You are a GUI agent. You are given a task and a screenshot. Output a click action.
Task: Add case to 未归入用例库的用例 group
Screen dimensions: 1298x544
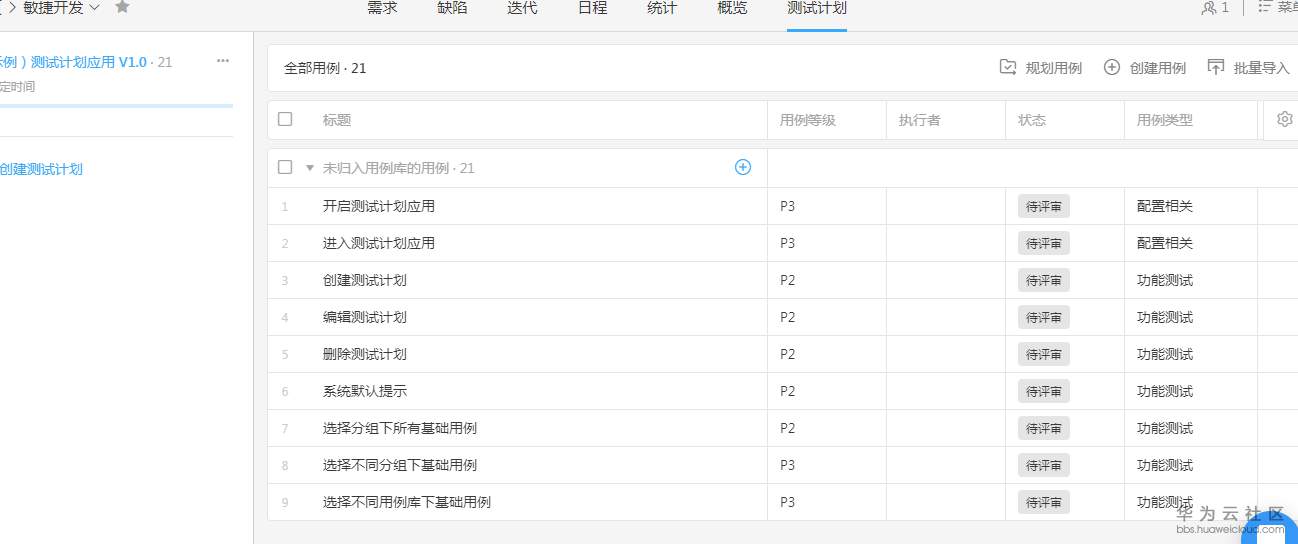[x=743, y=167]
